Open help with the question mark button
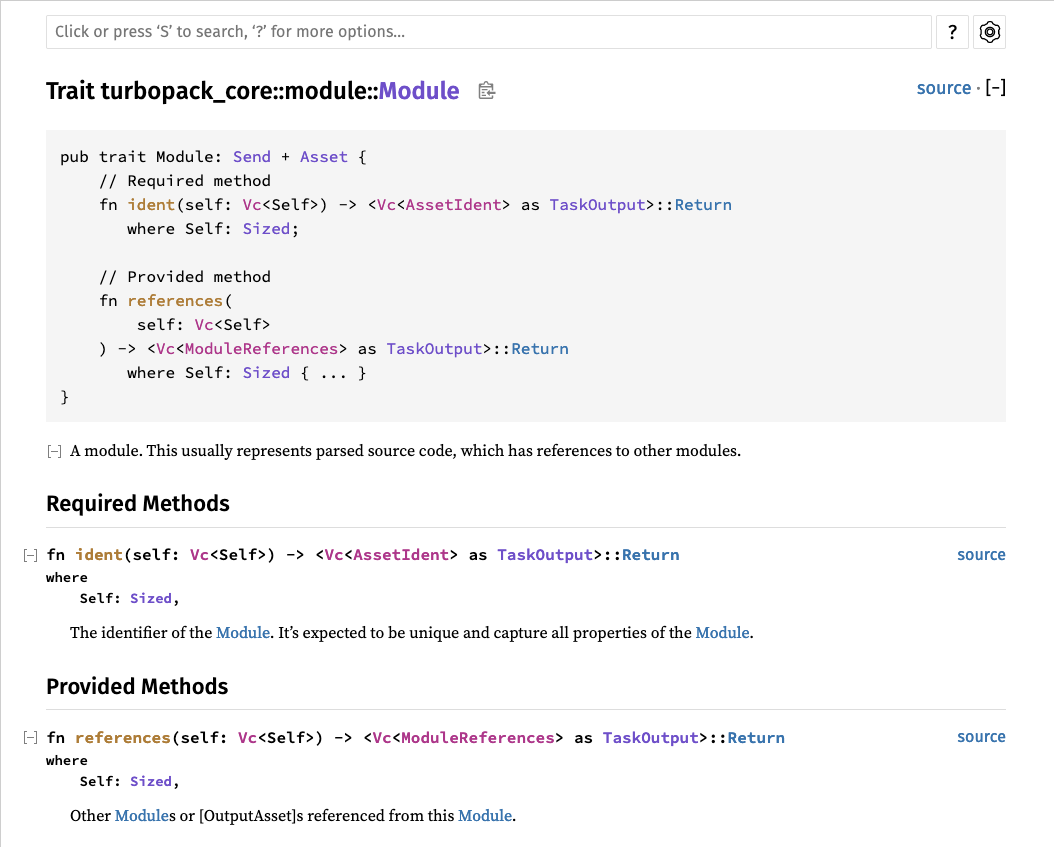Screen dimensions: 1054x847 point(952,32)
